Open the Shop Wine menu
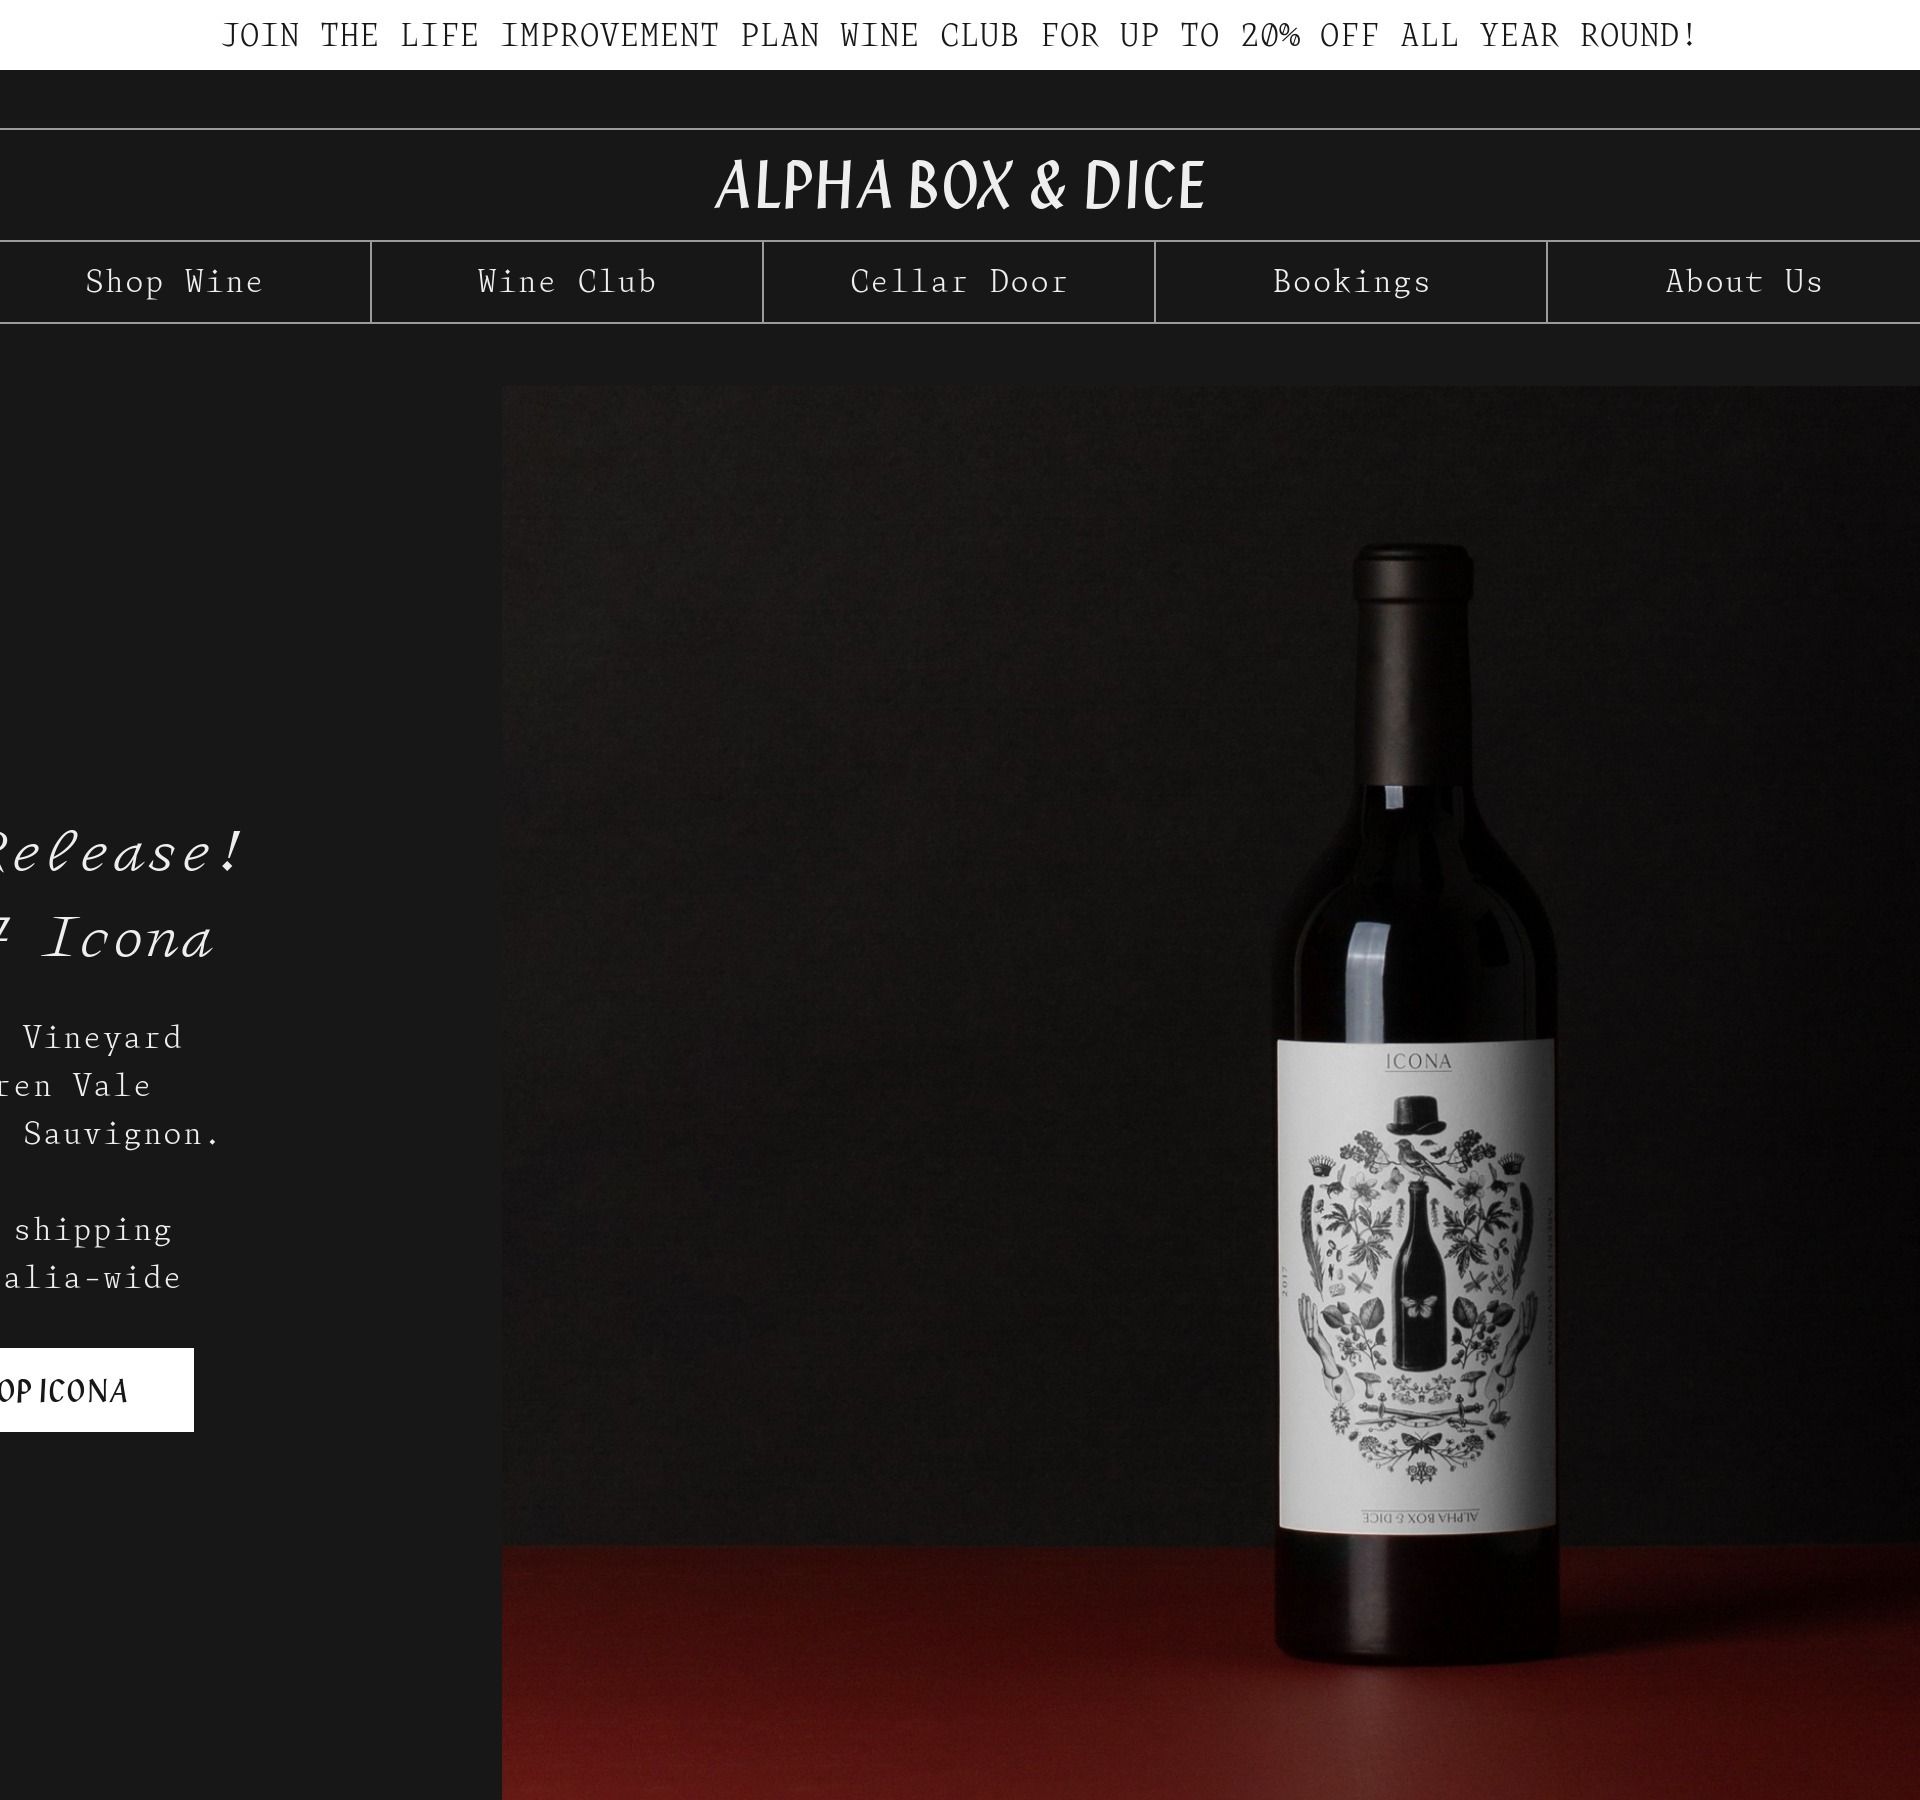 click(x=174, y=282)
